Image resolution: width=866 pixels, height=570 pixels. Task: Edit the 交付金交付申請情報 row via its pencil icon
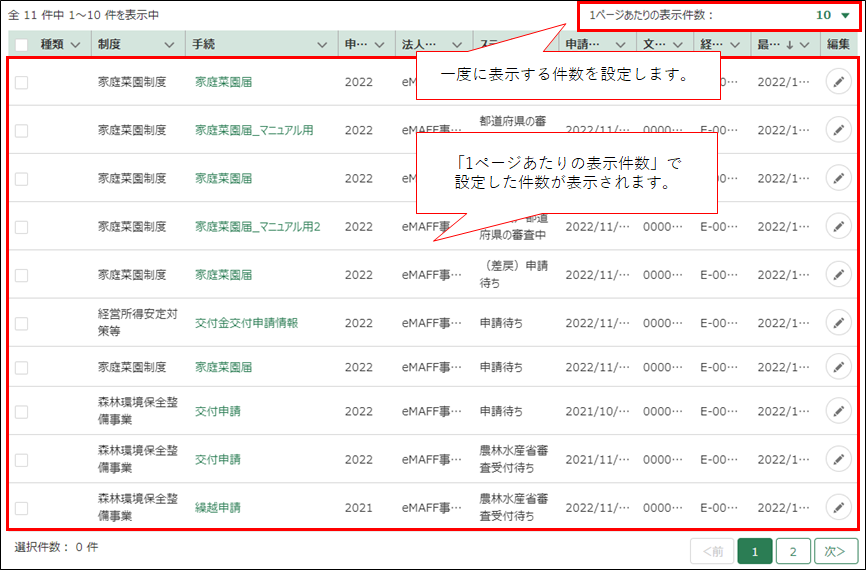coord(837,323)
